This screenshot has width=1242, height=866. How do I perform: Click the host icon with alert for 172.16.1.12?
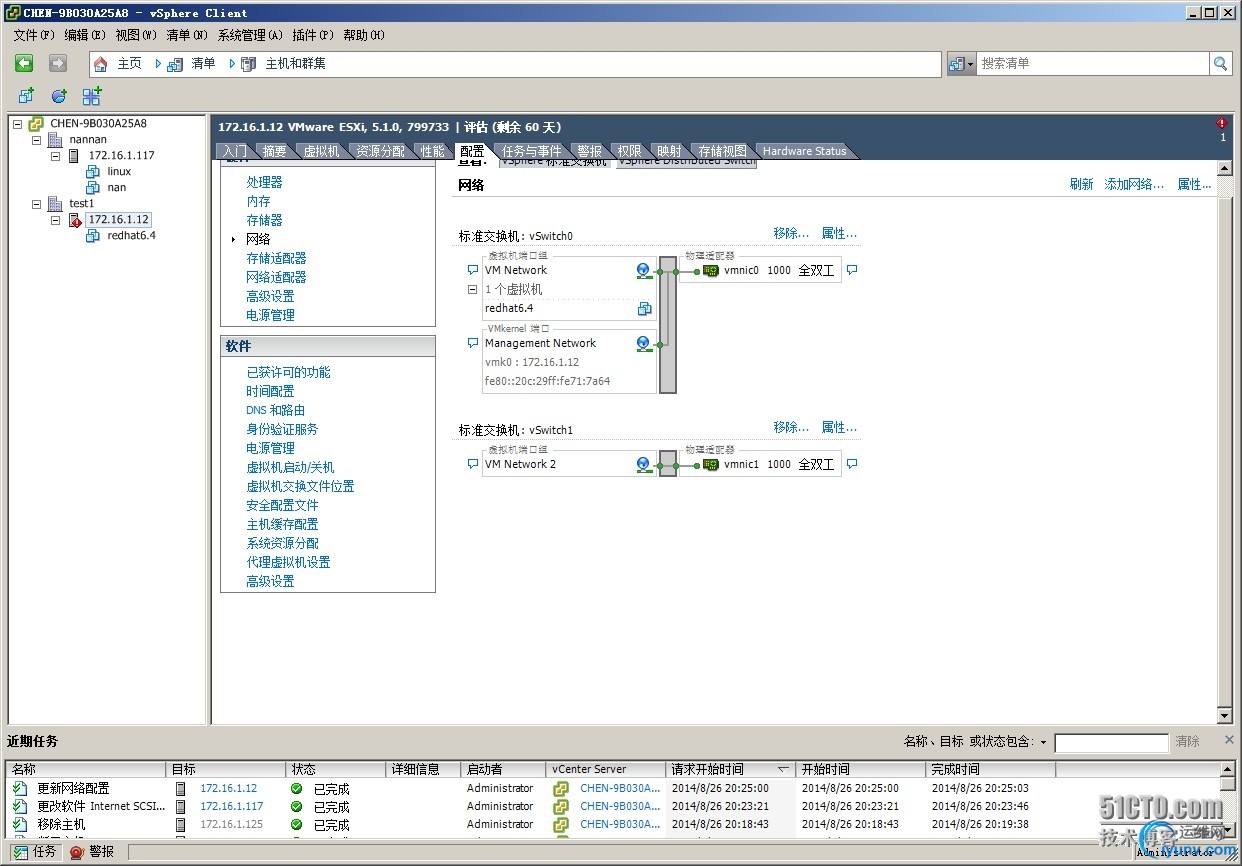(x=75, y=220)
